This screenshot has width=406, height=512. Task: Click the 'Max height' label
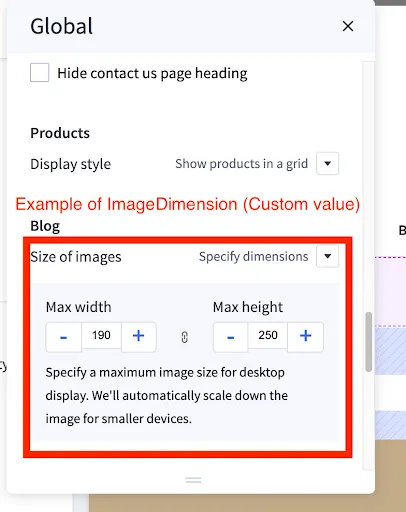point(248,307)
